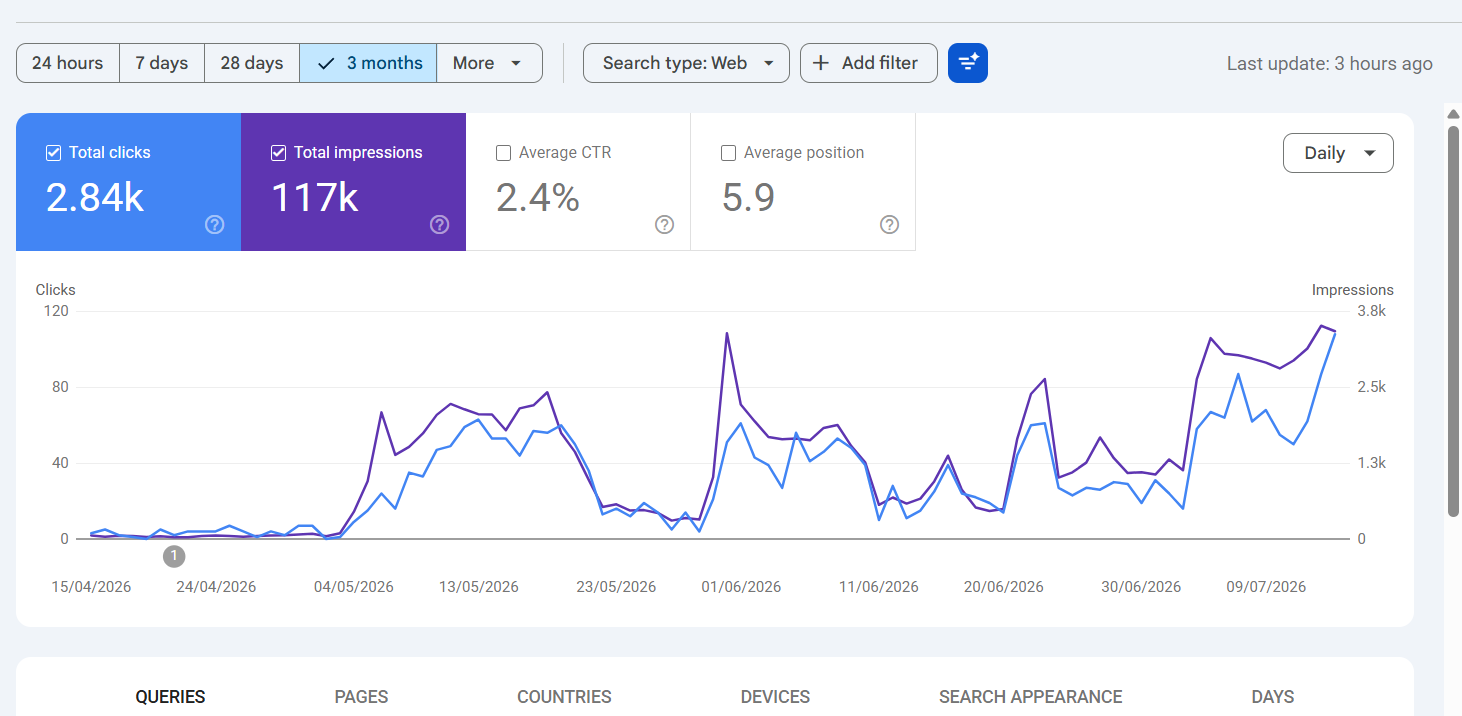Screen dimensions: 1462x716
Task: Open help icon on Total clicks card
Action: point(214,224)
